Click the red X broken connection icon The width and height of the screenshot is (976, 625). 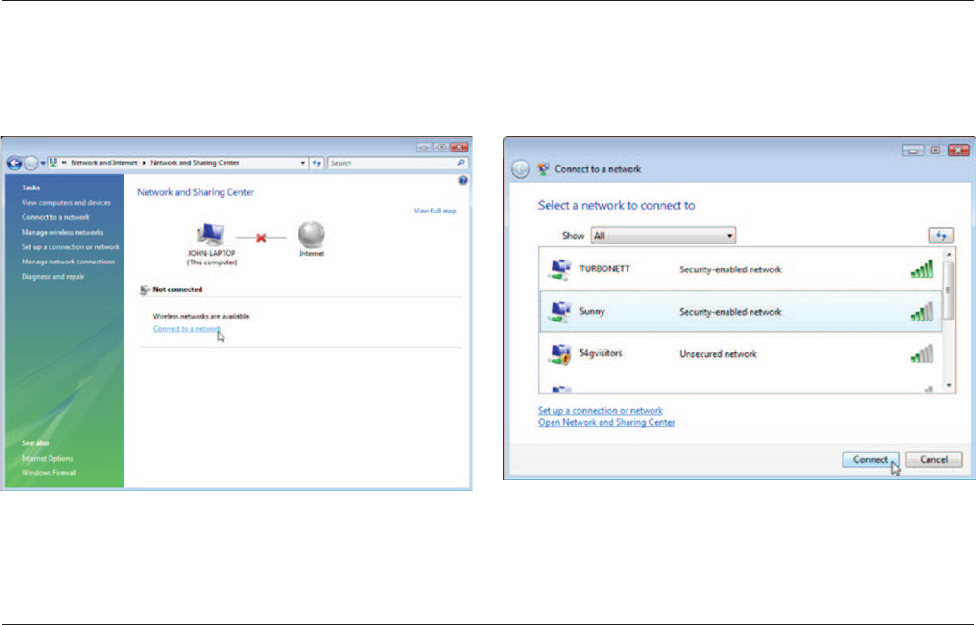click(261, 238)
